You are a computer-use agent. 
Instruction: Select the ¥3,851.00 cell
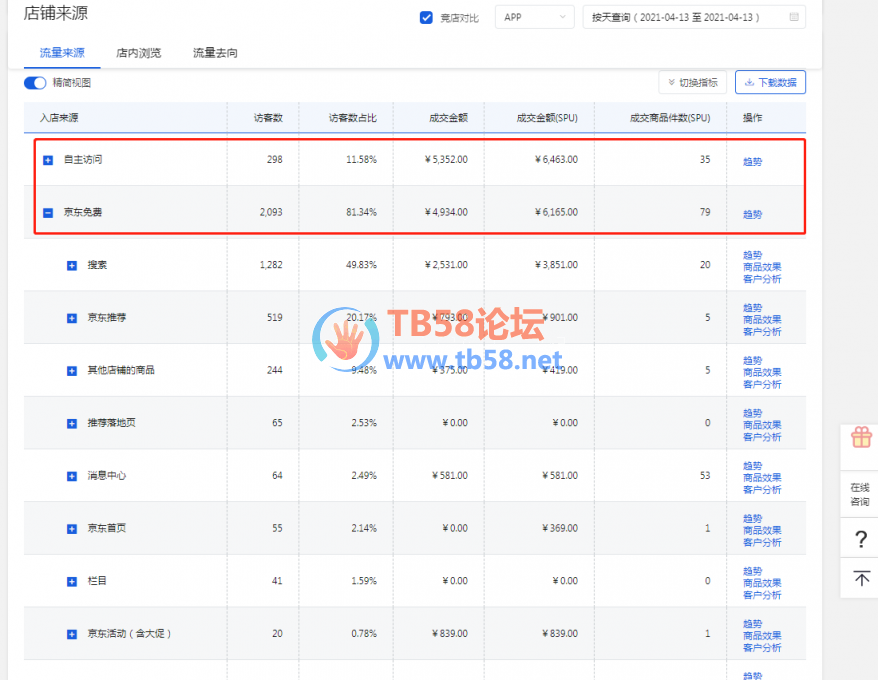coord(556,265)
